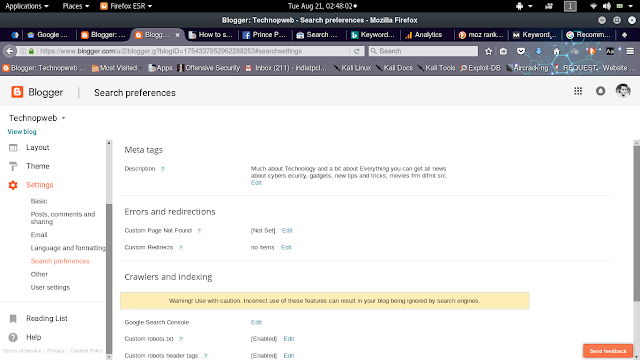Edit Google Search Console setting

tap(256, 322)
